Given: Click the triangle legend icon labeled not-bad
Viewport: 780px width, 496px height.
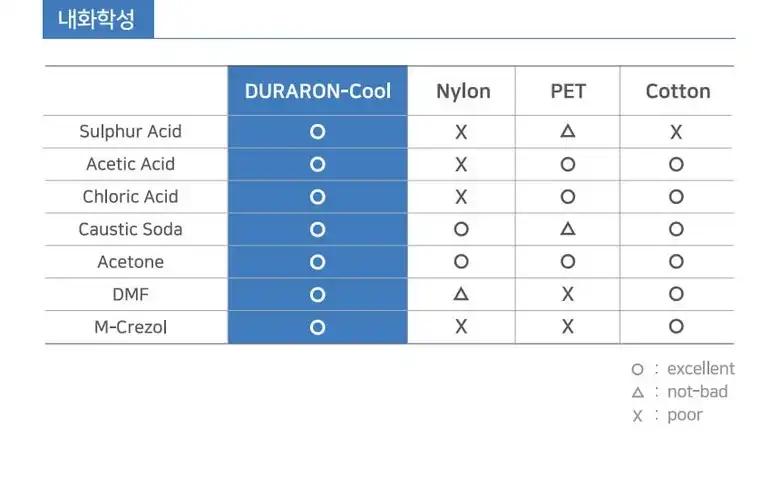Looking at the screenshot, I should (x=637, y=393).
